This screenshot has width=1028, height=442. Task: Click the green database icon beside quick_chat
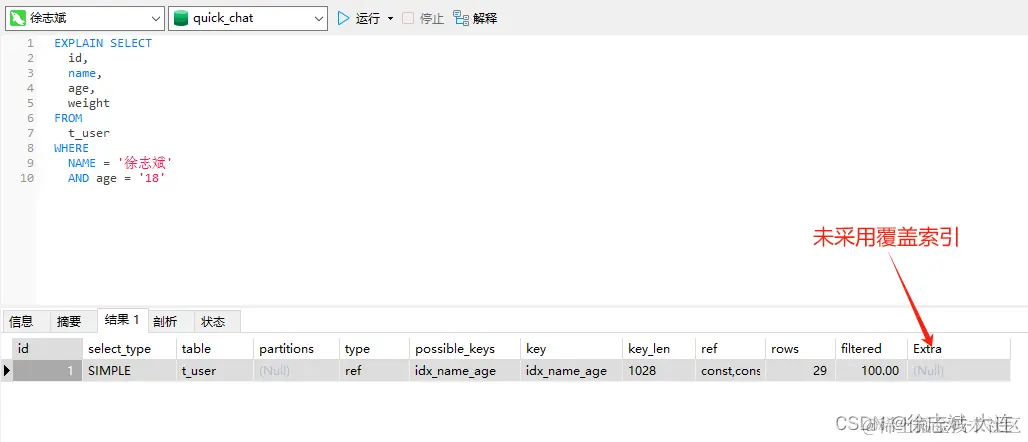click(181, 18)
